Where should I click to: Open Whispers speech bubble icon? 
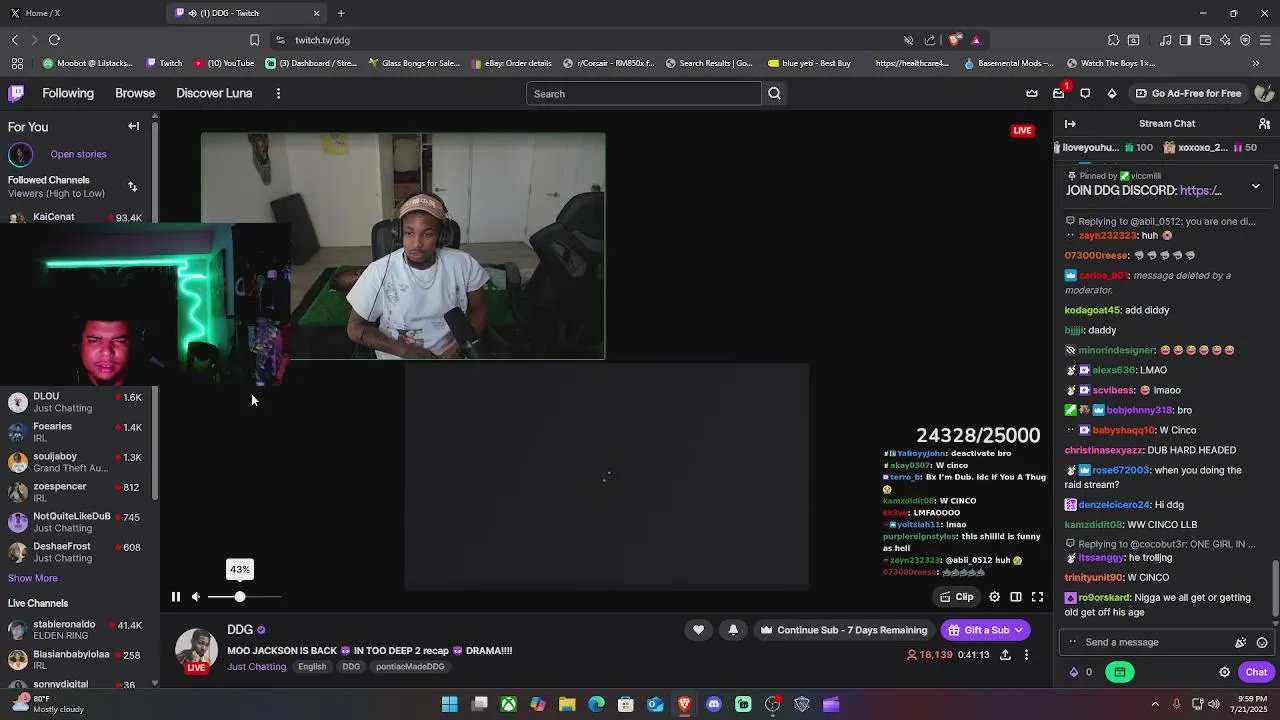[1085, 94]
